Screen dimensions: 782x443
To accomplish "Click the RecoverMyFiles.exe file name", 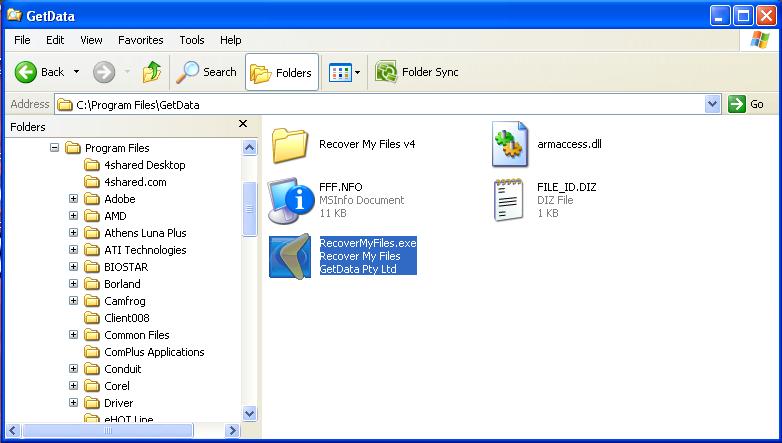I will pyautogui.click(x=368, y=243).
